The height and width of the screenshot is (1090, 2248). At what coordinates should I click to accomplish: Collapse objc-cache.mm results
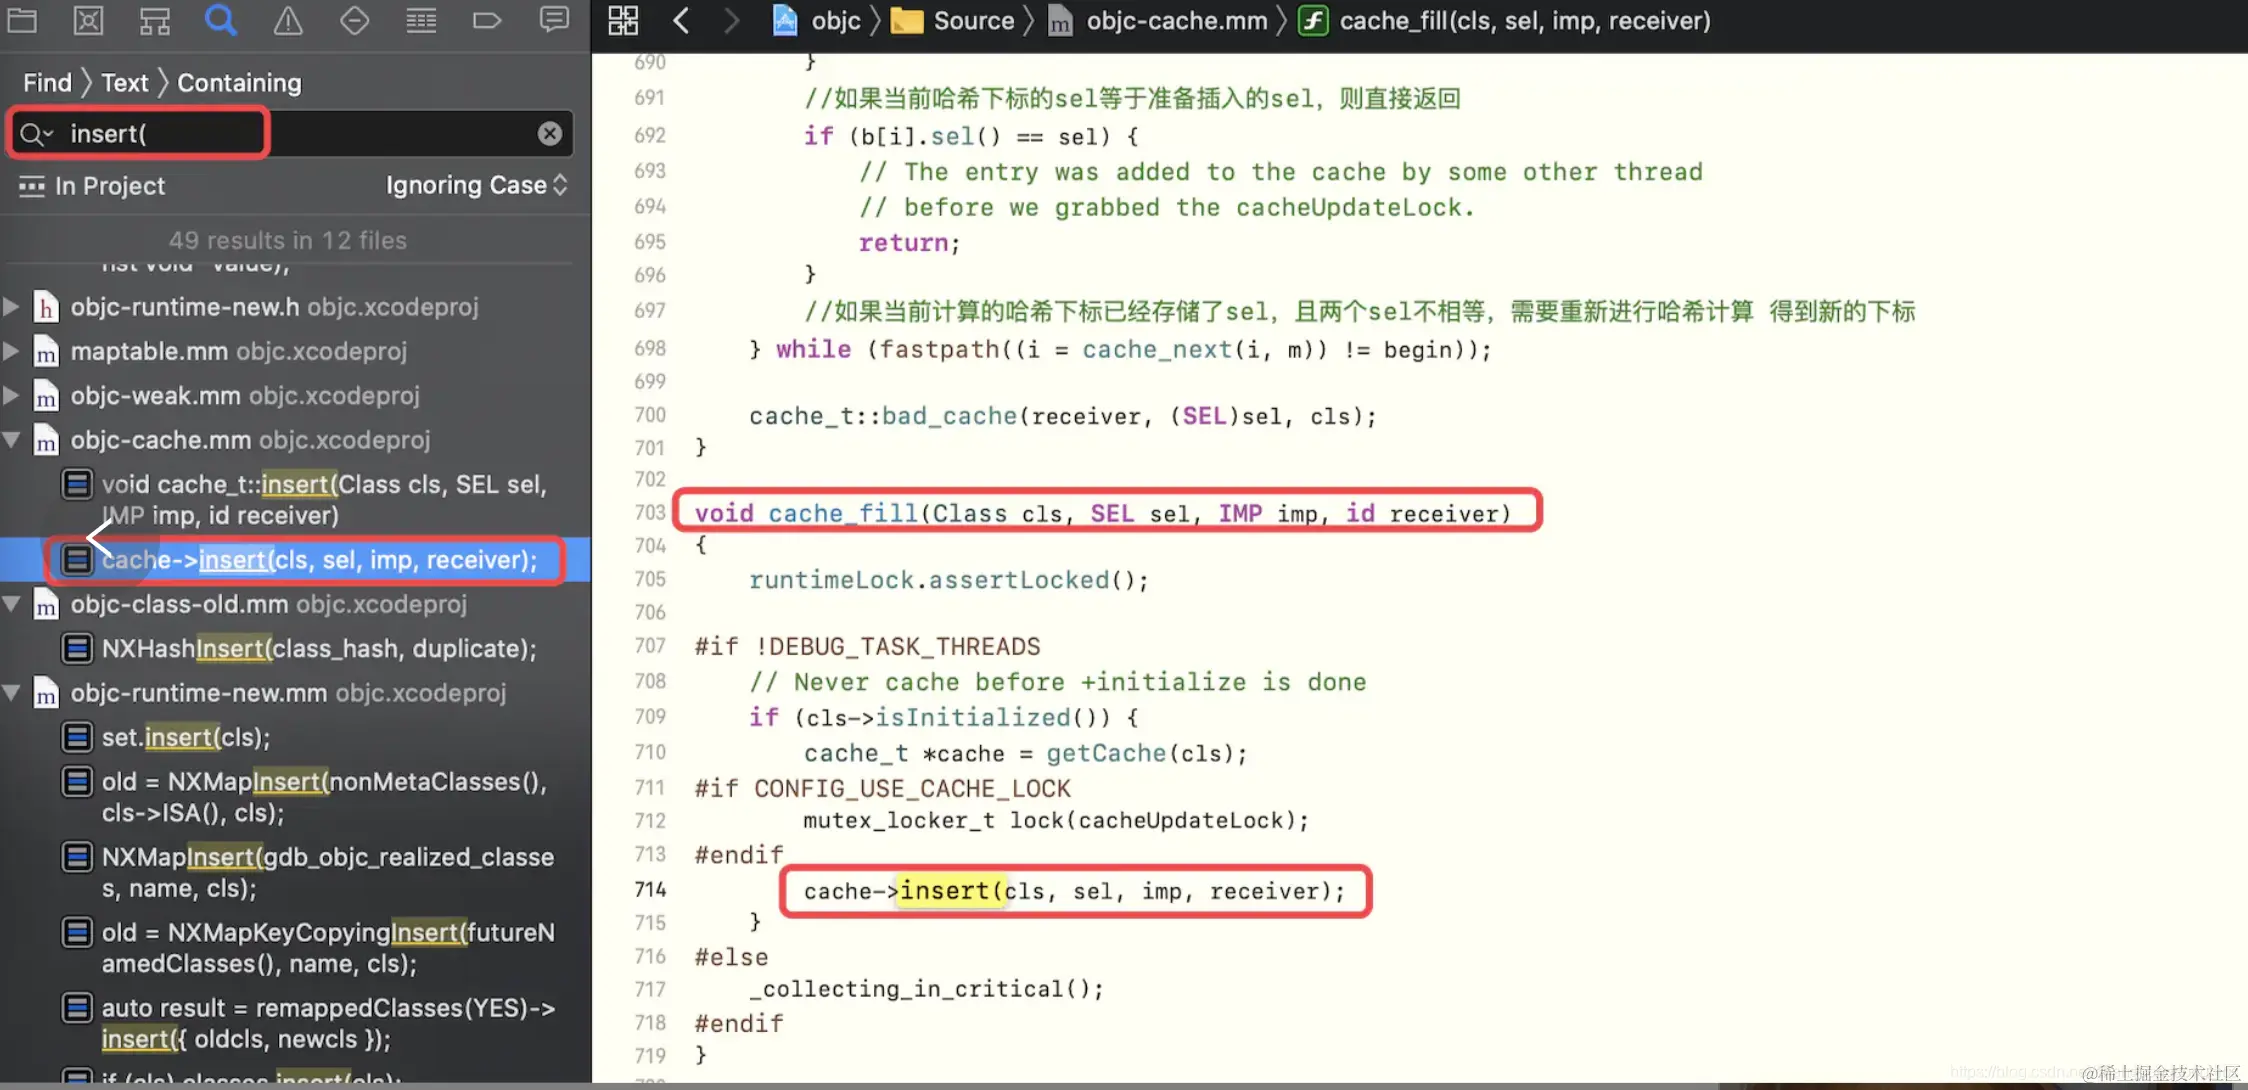tap(11, 438)
